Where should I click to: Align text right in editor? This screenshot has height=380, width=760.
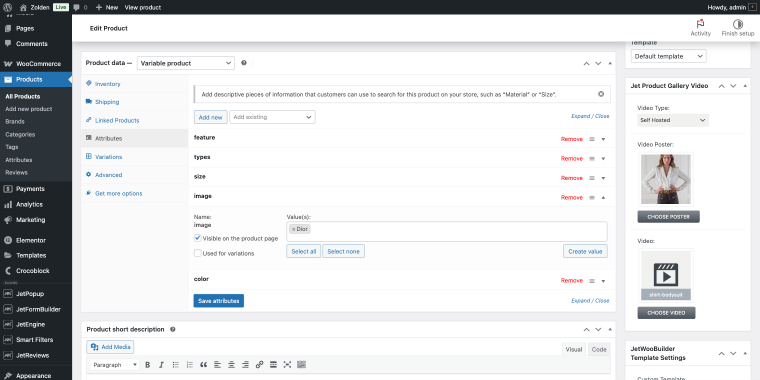(245, 364)
